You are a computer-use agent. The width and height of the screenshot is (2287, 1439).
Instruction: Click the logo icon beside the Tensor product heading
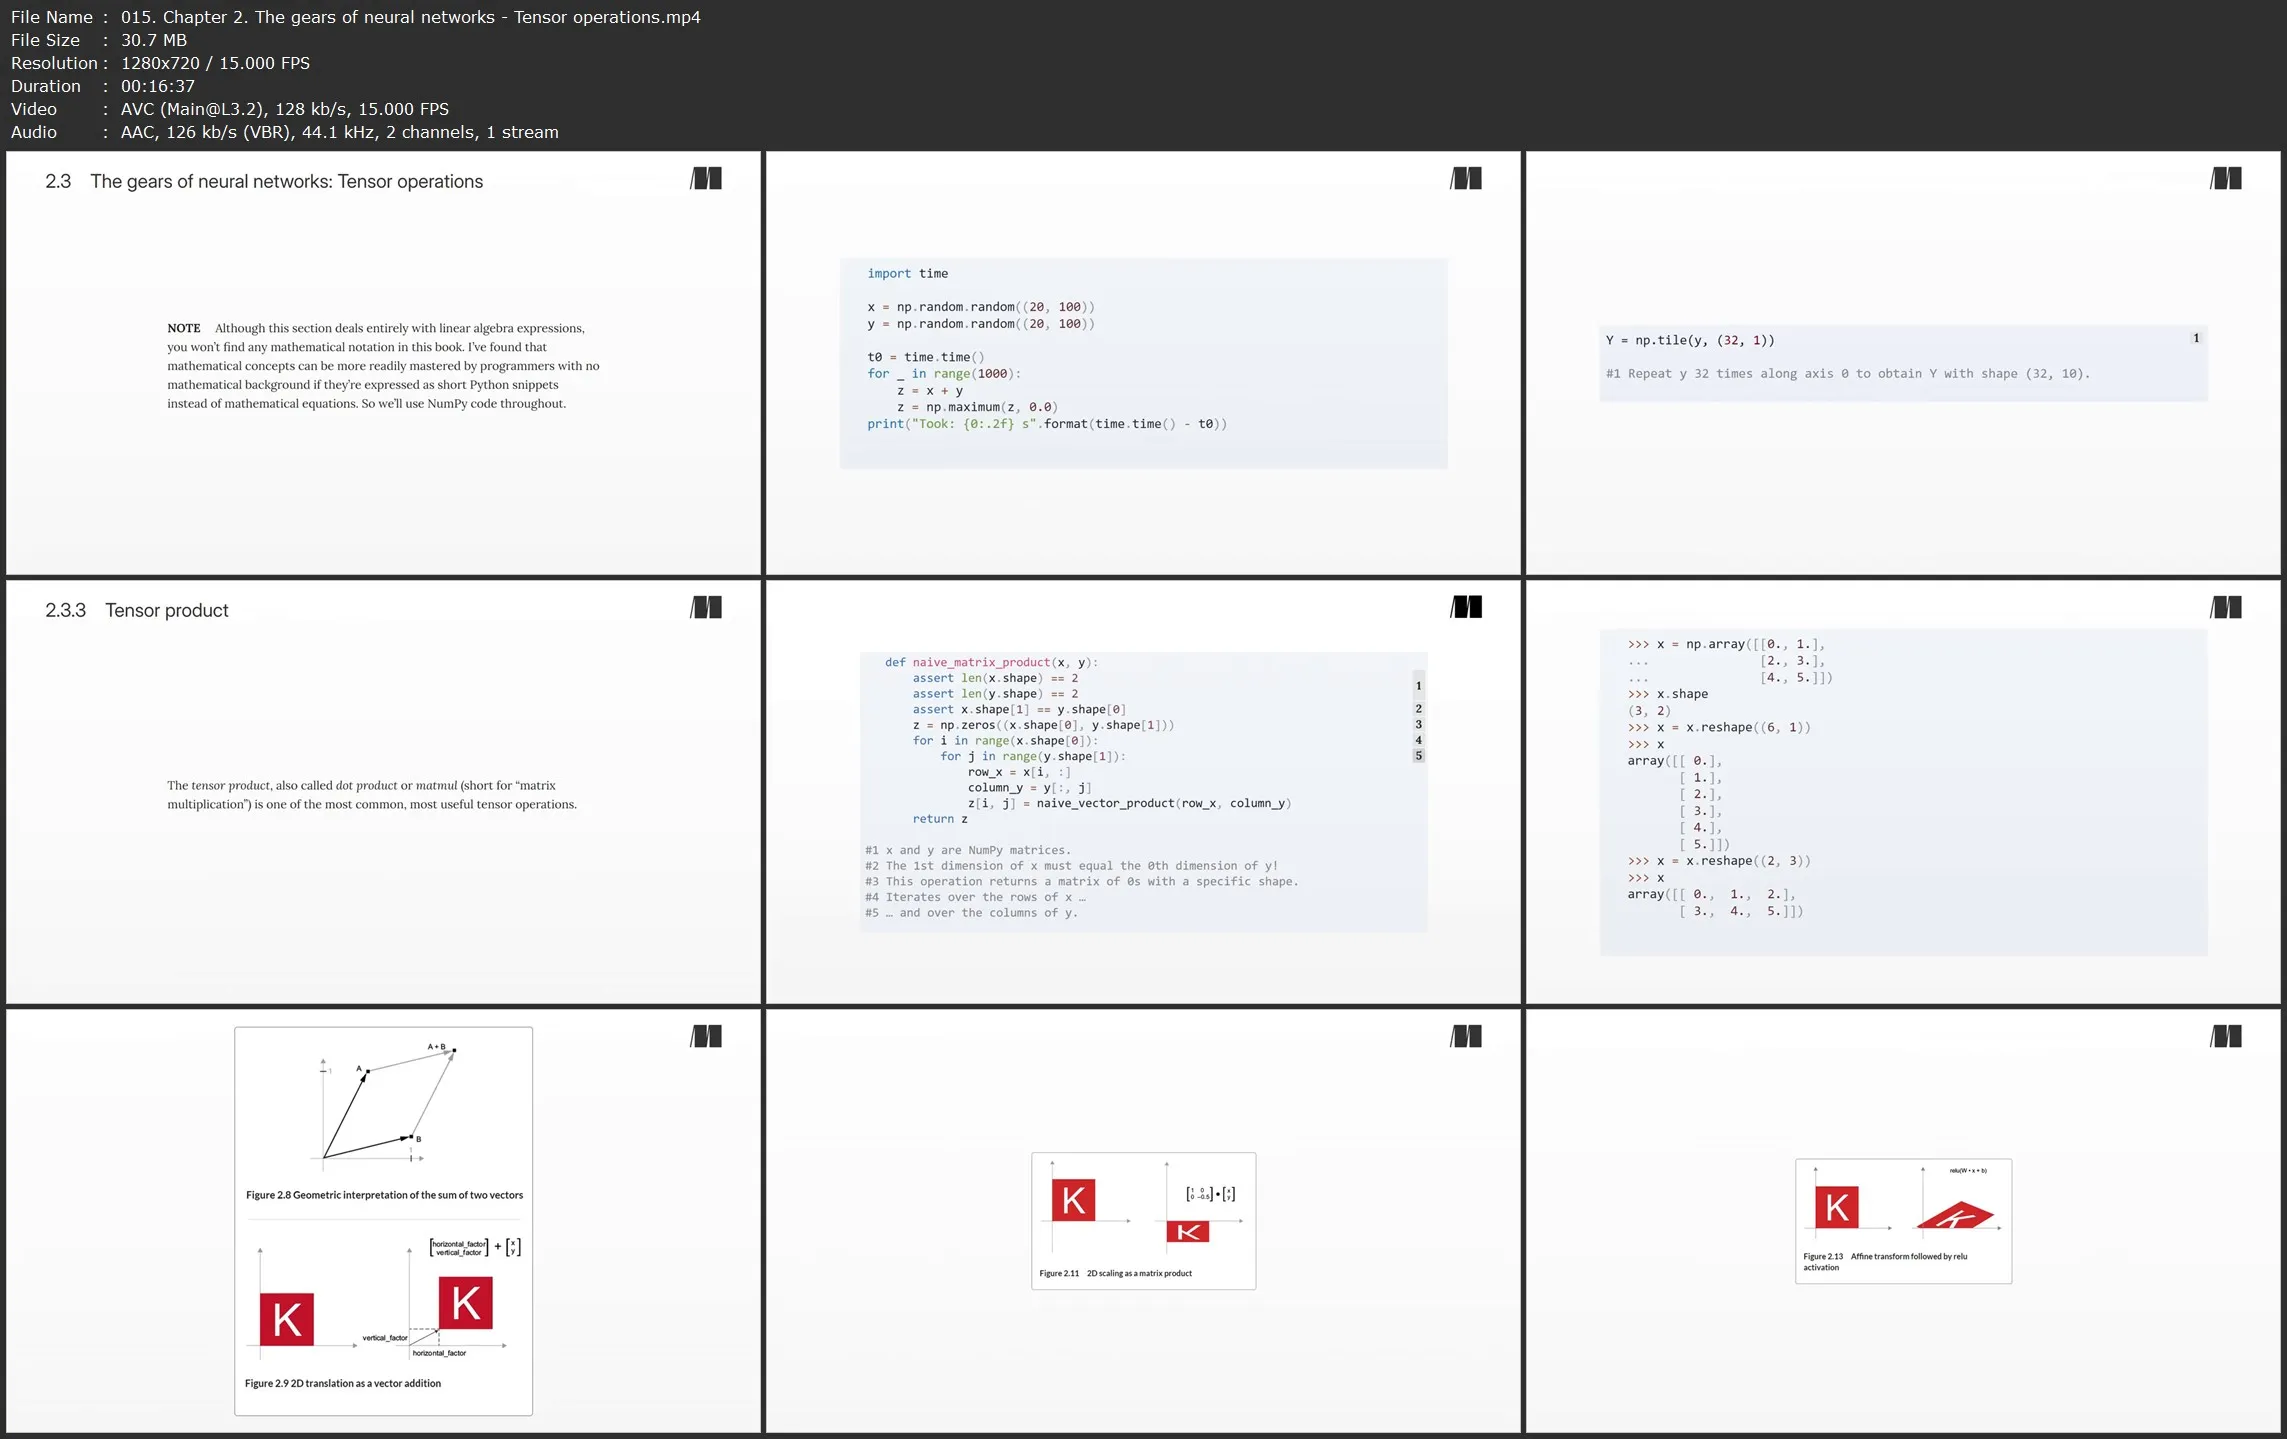coord(706,607)
